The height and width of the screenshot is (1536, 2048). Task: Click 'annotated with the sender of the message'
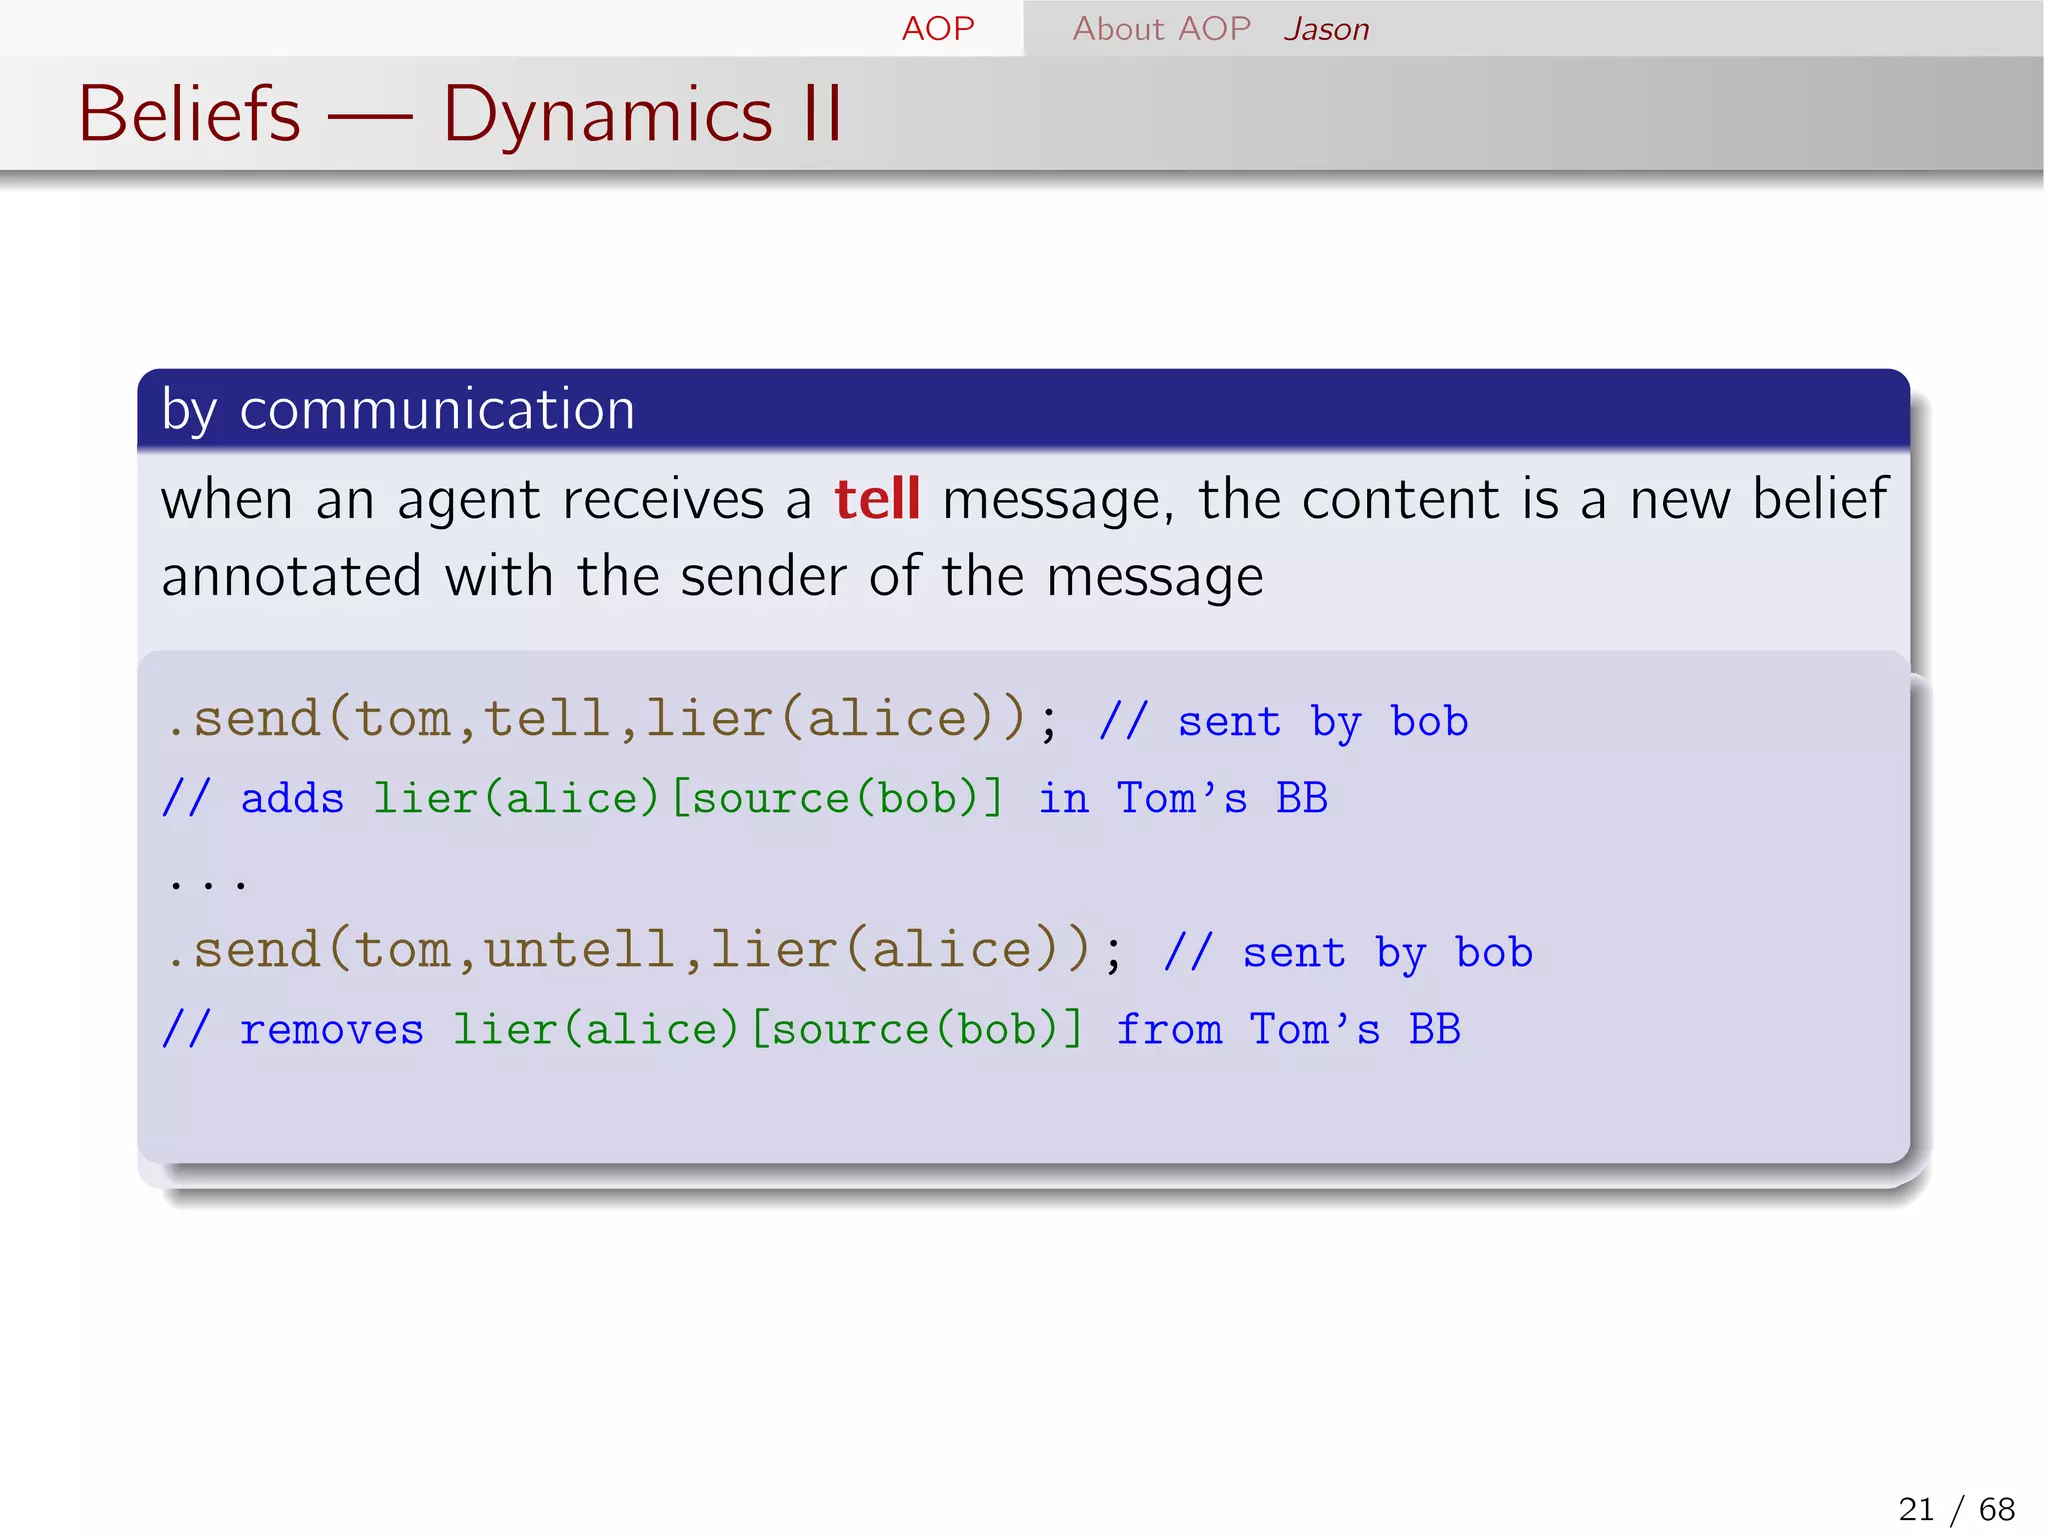pyautogui.click(x=712, y=576)
